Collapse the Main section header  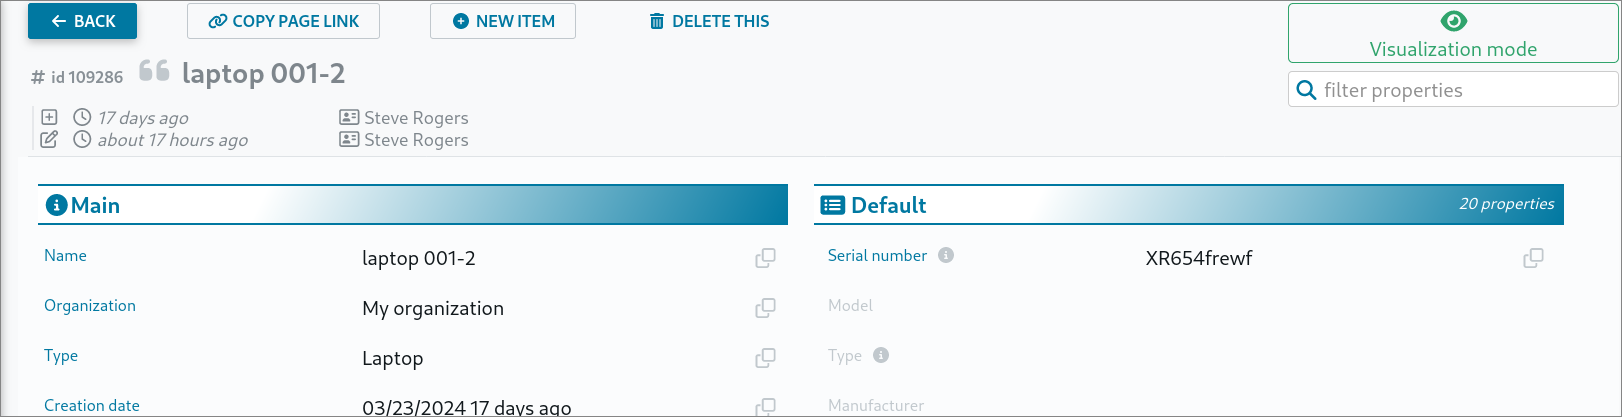(x=412, y=205)
